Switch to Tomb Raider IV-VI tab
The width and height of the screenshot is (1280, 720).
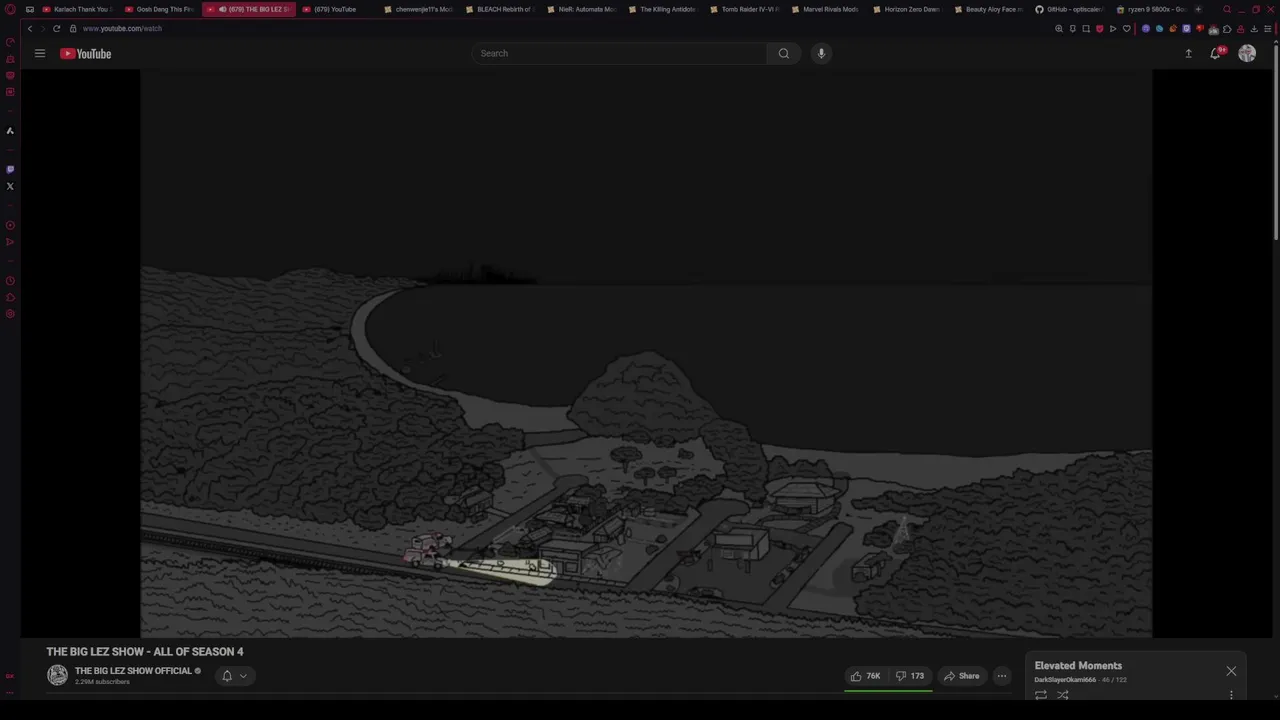[x=745, y=9]
